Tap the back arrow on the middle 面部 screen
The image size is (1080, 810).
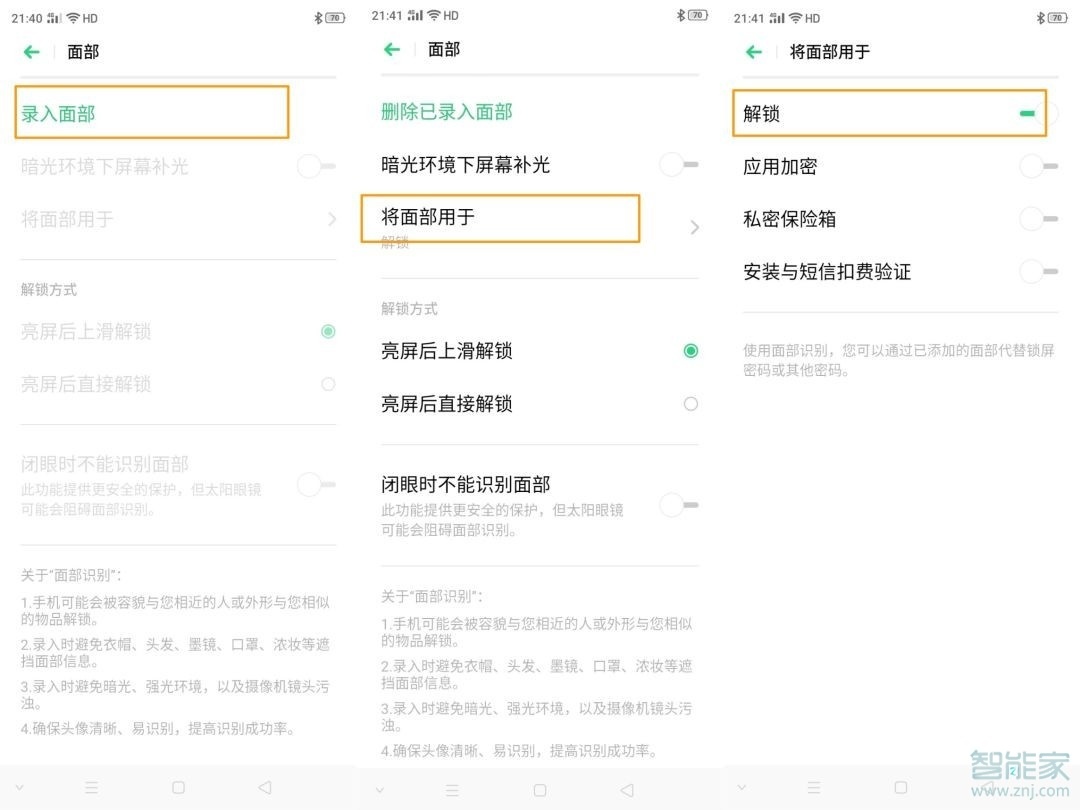pos(391,49)
